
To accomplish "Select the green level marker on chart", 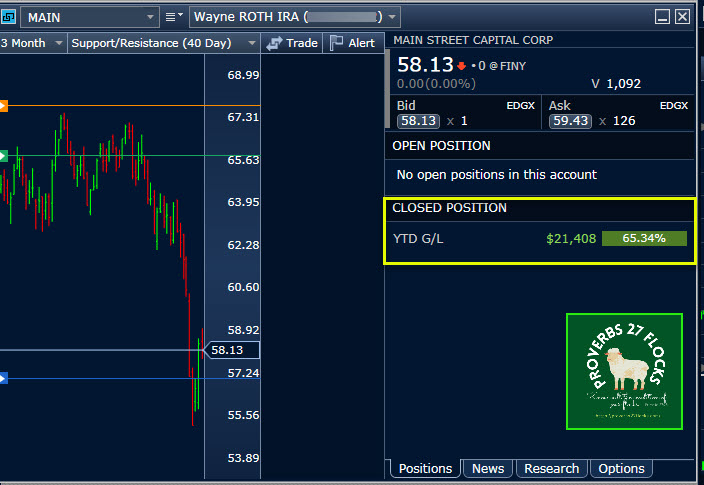I will tap(4, 156).
